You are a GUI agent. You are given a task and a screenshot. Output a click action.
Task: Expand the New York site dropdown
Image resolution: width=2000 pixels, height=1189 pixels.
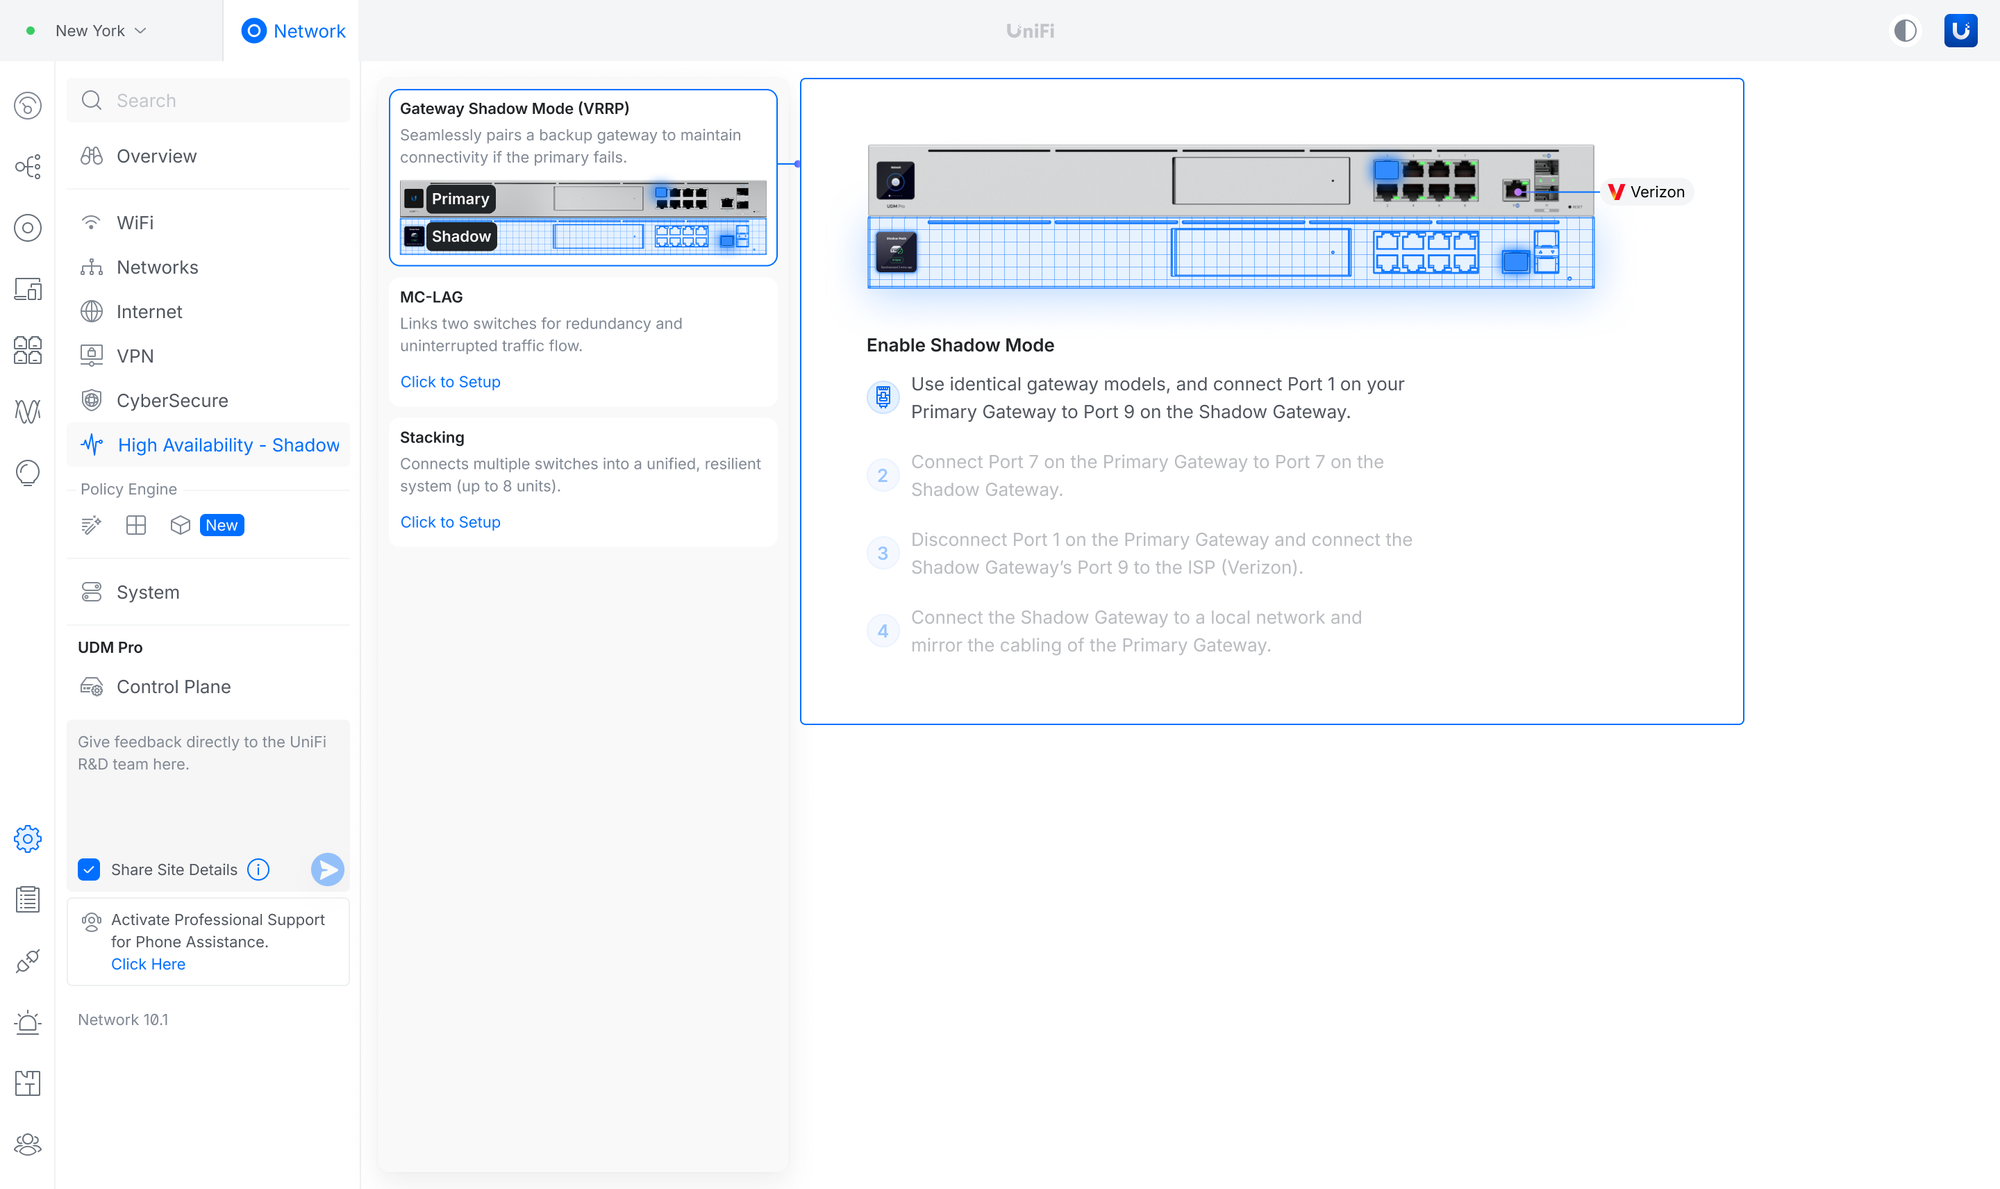101,30
